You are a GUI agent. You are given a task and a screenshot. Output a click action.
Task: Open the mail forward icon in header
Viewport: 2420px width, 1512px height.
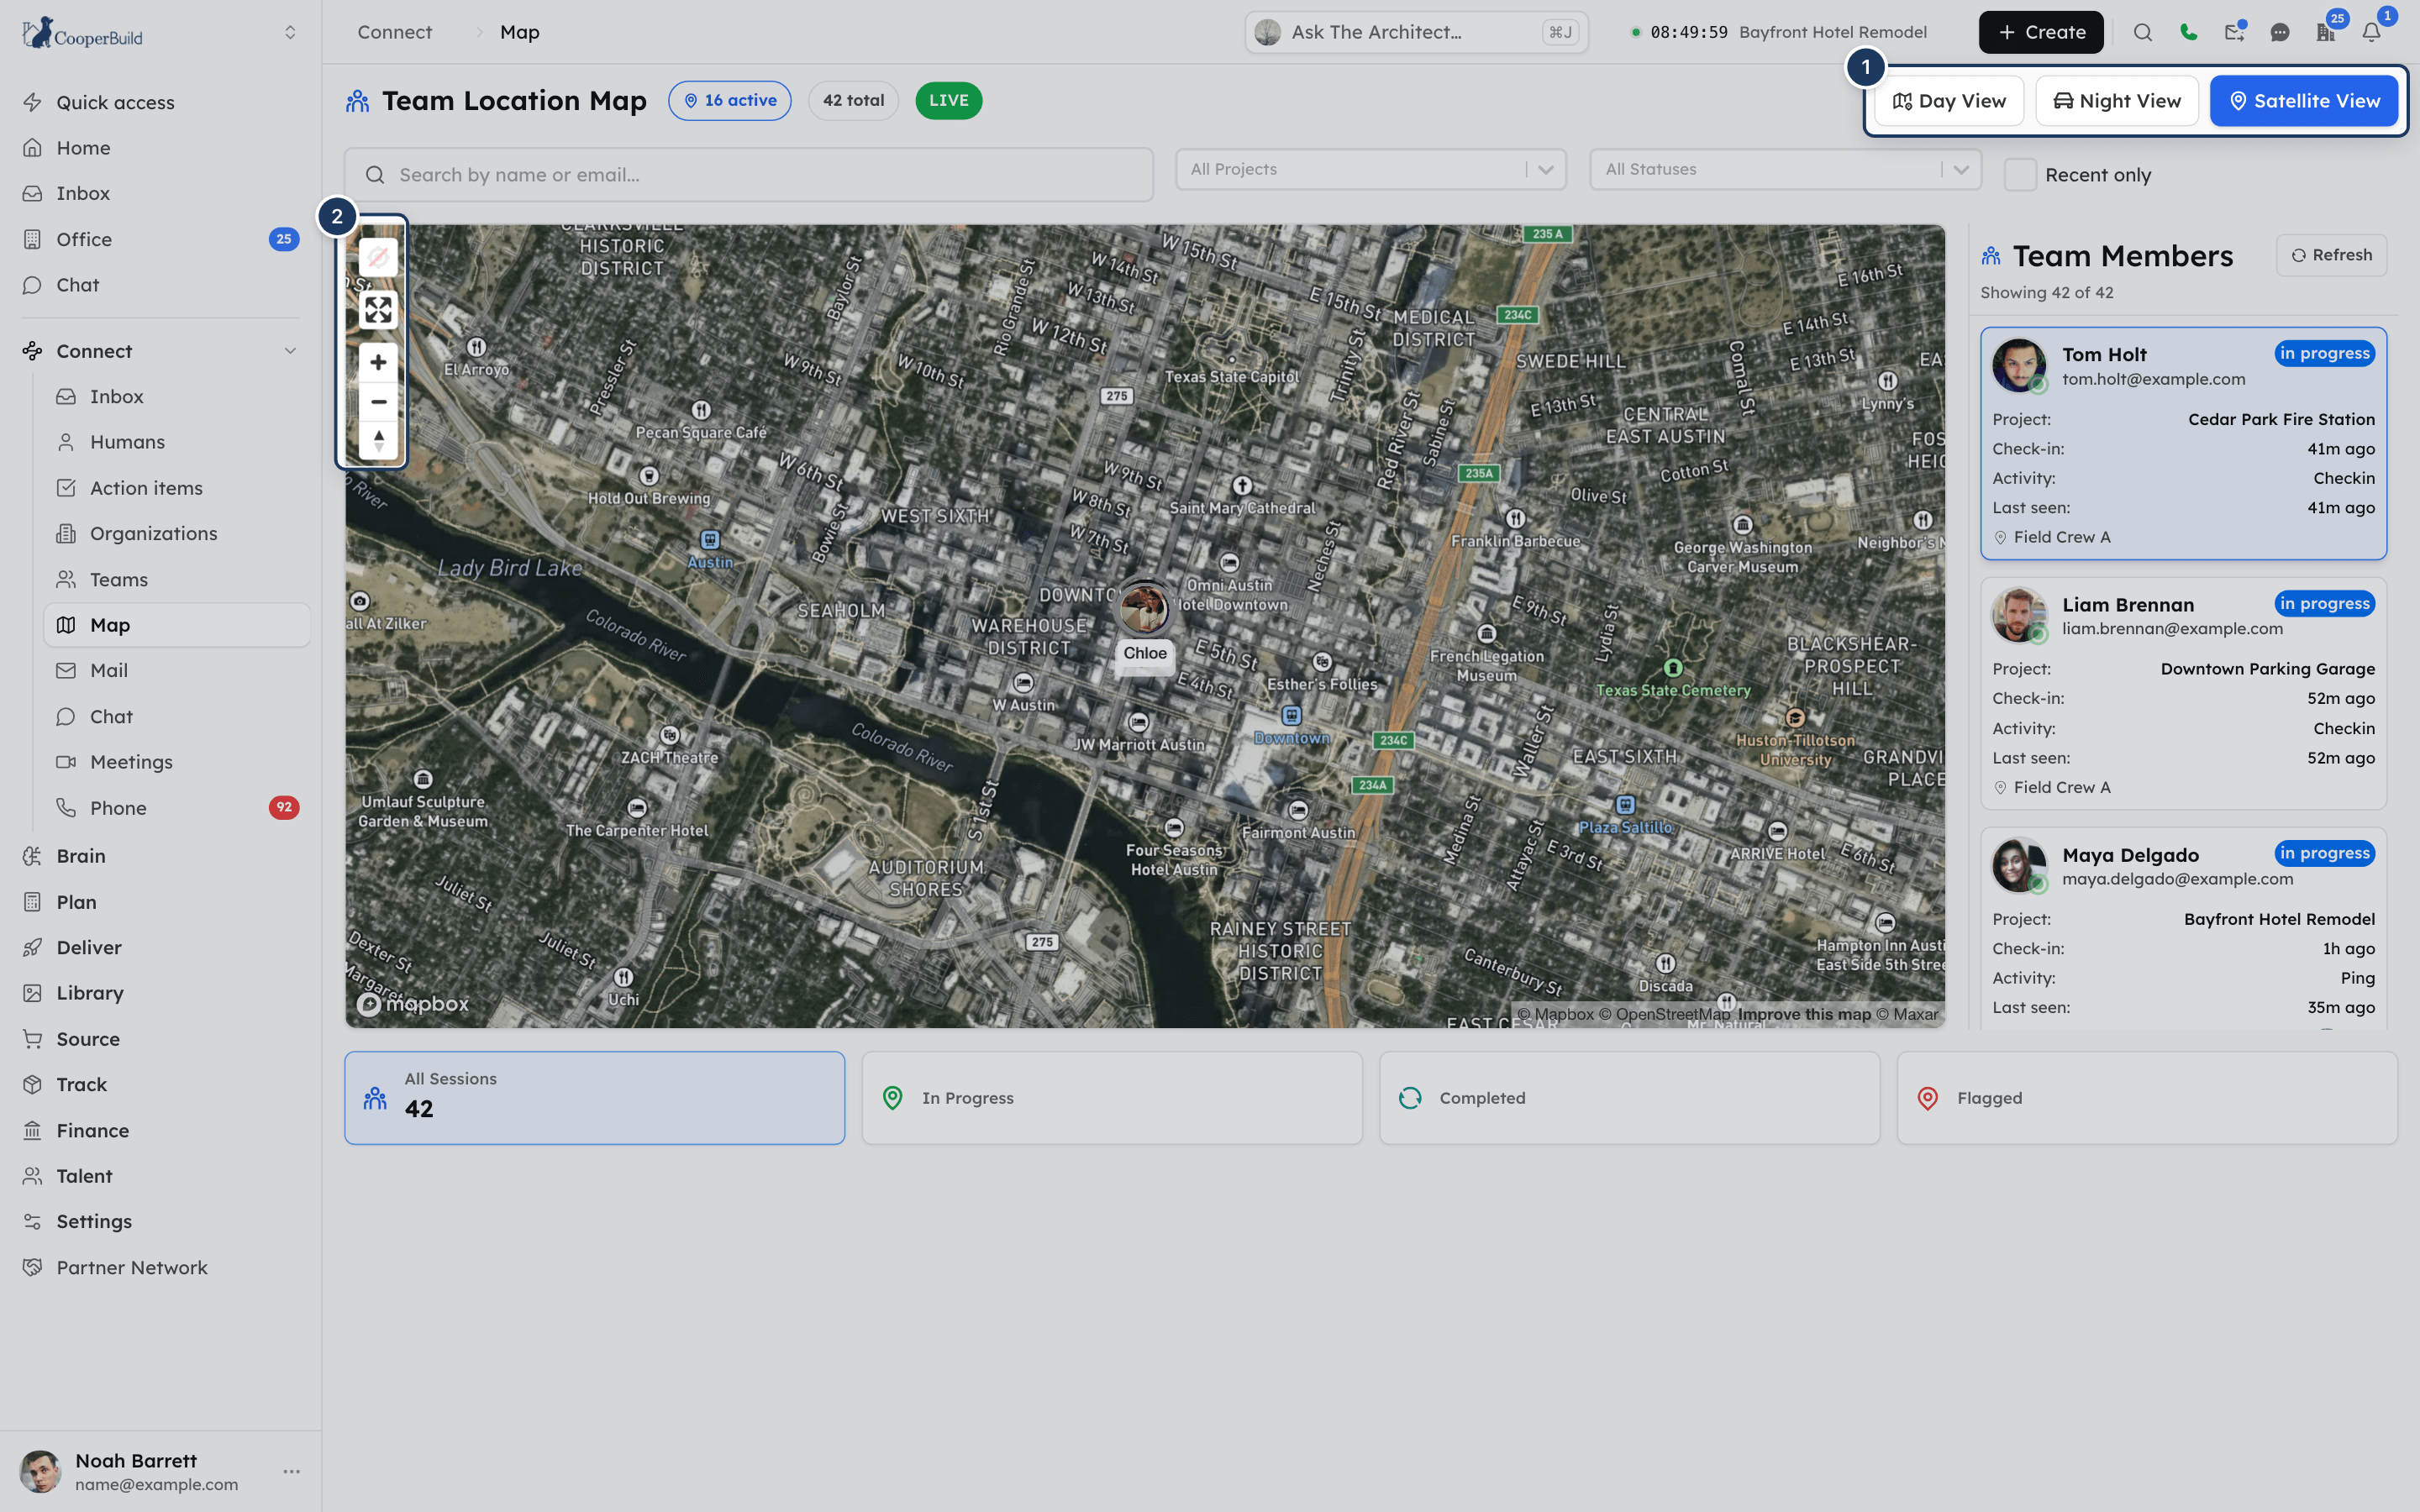coord(2234,32)
